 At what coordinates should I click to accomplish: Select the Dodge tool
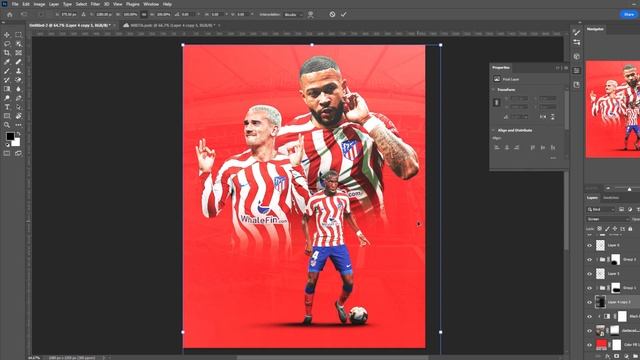click(x=7, y=98)
